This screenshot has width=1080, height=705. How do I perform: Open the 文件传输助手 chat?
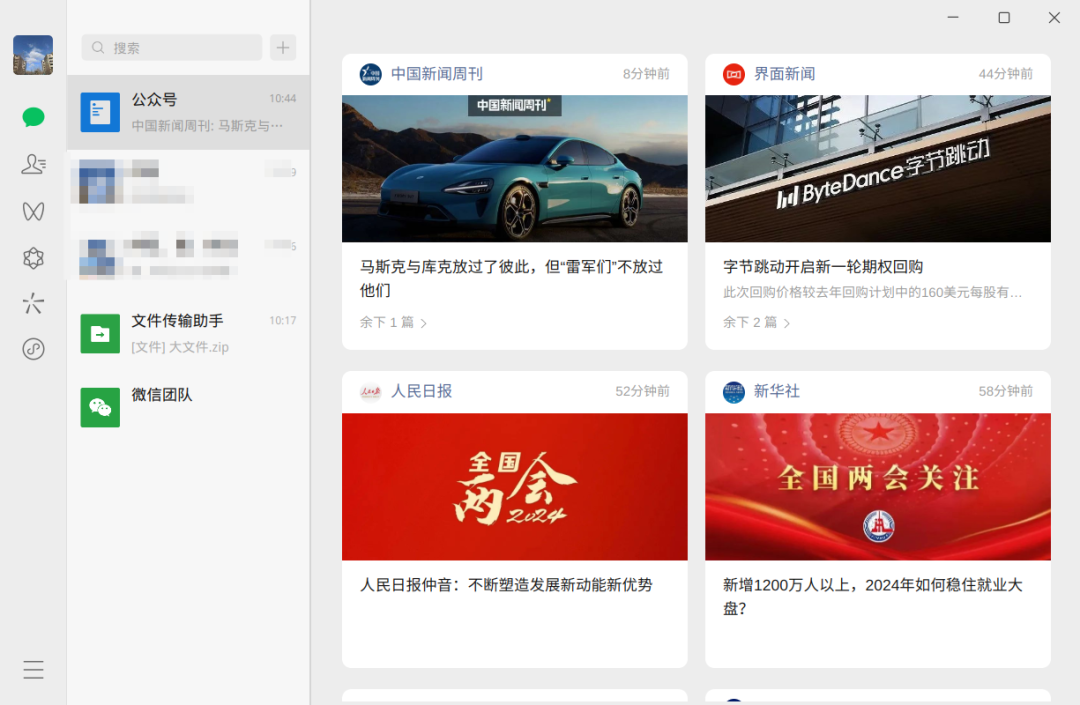[188, 333]
